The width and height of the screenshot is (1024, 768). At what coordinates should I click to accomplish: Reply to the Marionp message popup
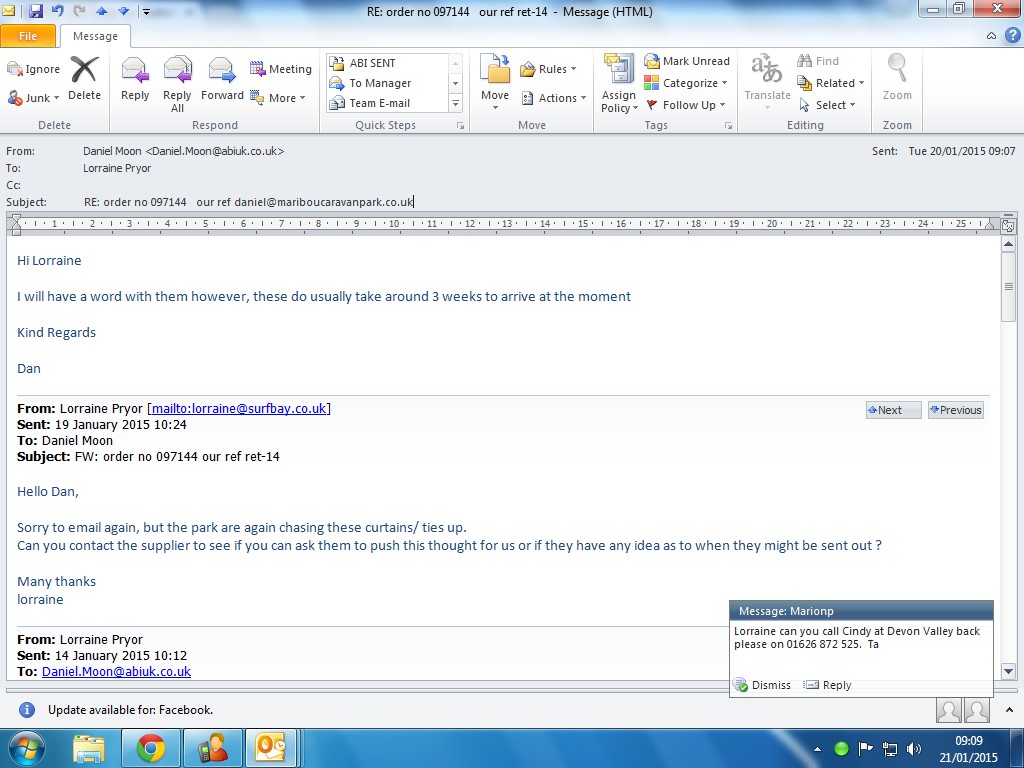828,685
